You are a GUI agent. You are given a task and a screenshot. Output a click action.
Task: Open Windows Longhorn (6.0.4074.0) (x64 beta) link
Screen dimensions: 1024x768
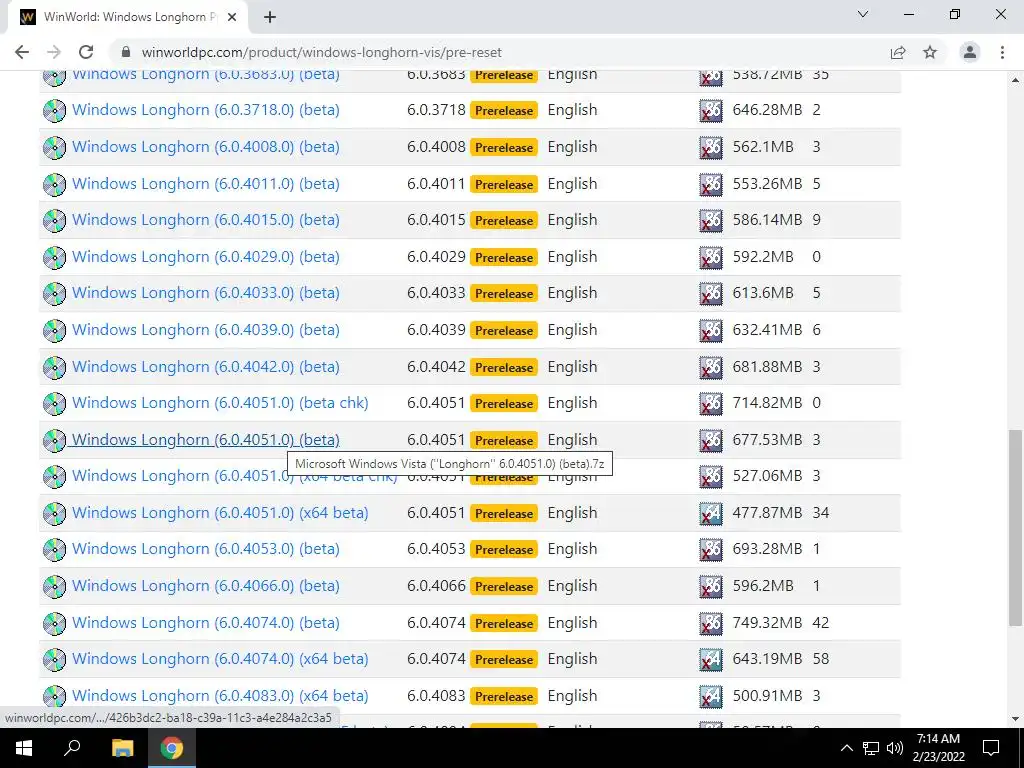tap(220, 659)
